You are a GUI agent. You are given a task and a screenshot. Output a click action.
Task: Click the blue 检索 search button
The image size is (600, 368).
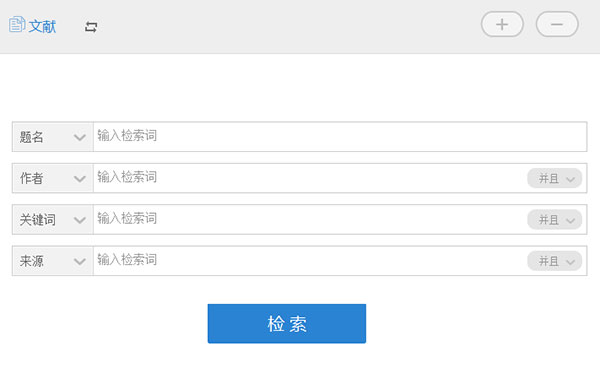(287, 324)
